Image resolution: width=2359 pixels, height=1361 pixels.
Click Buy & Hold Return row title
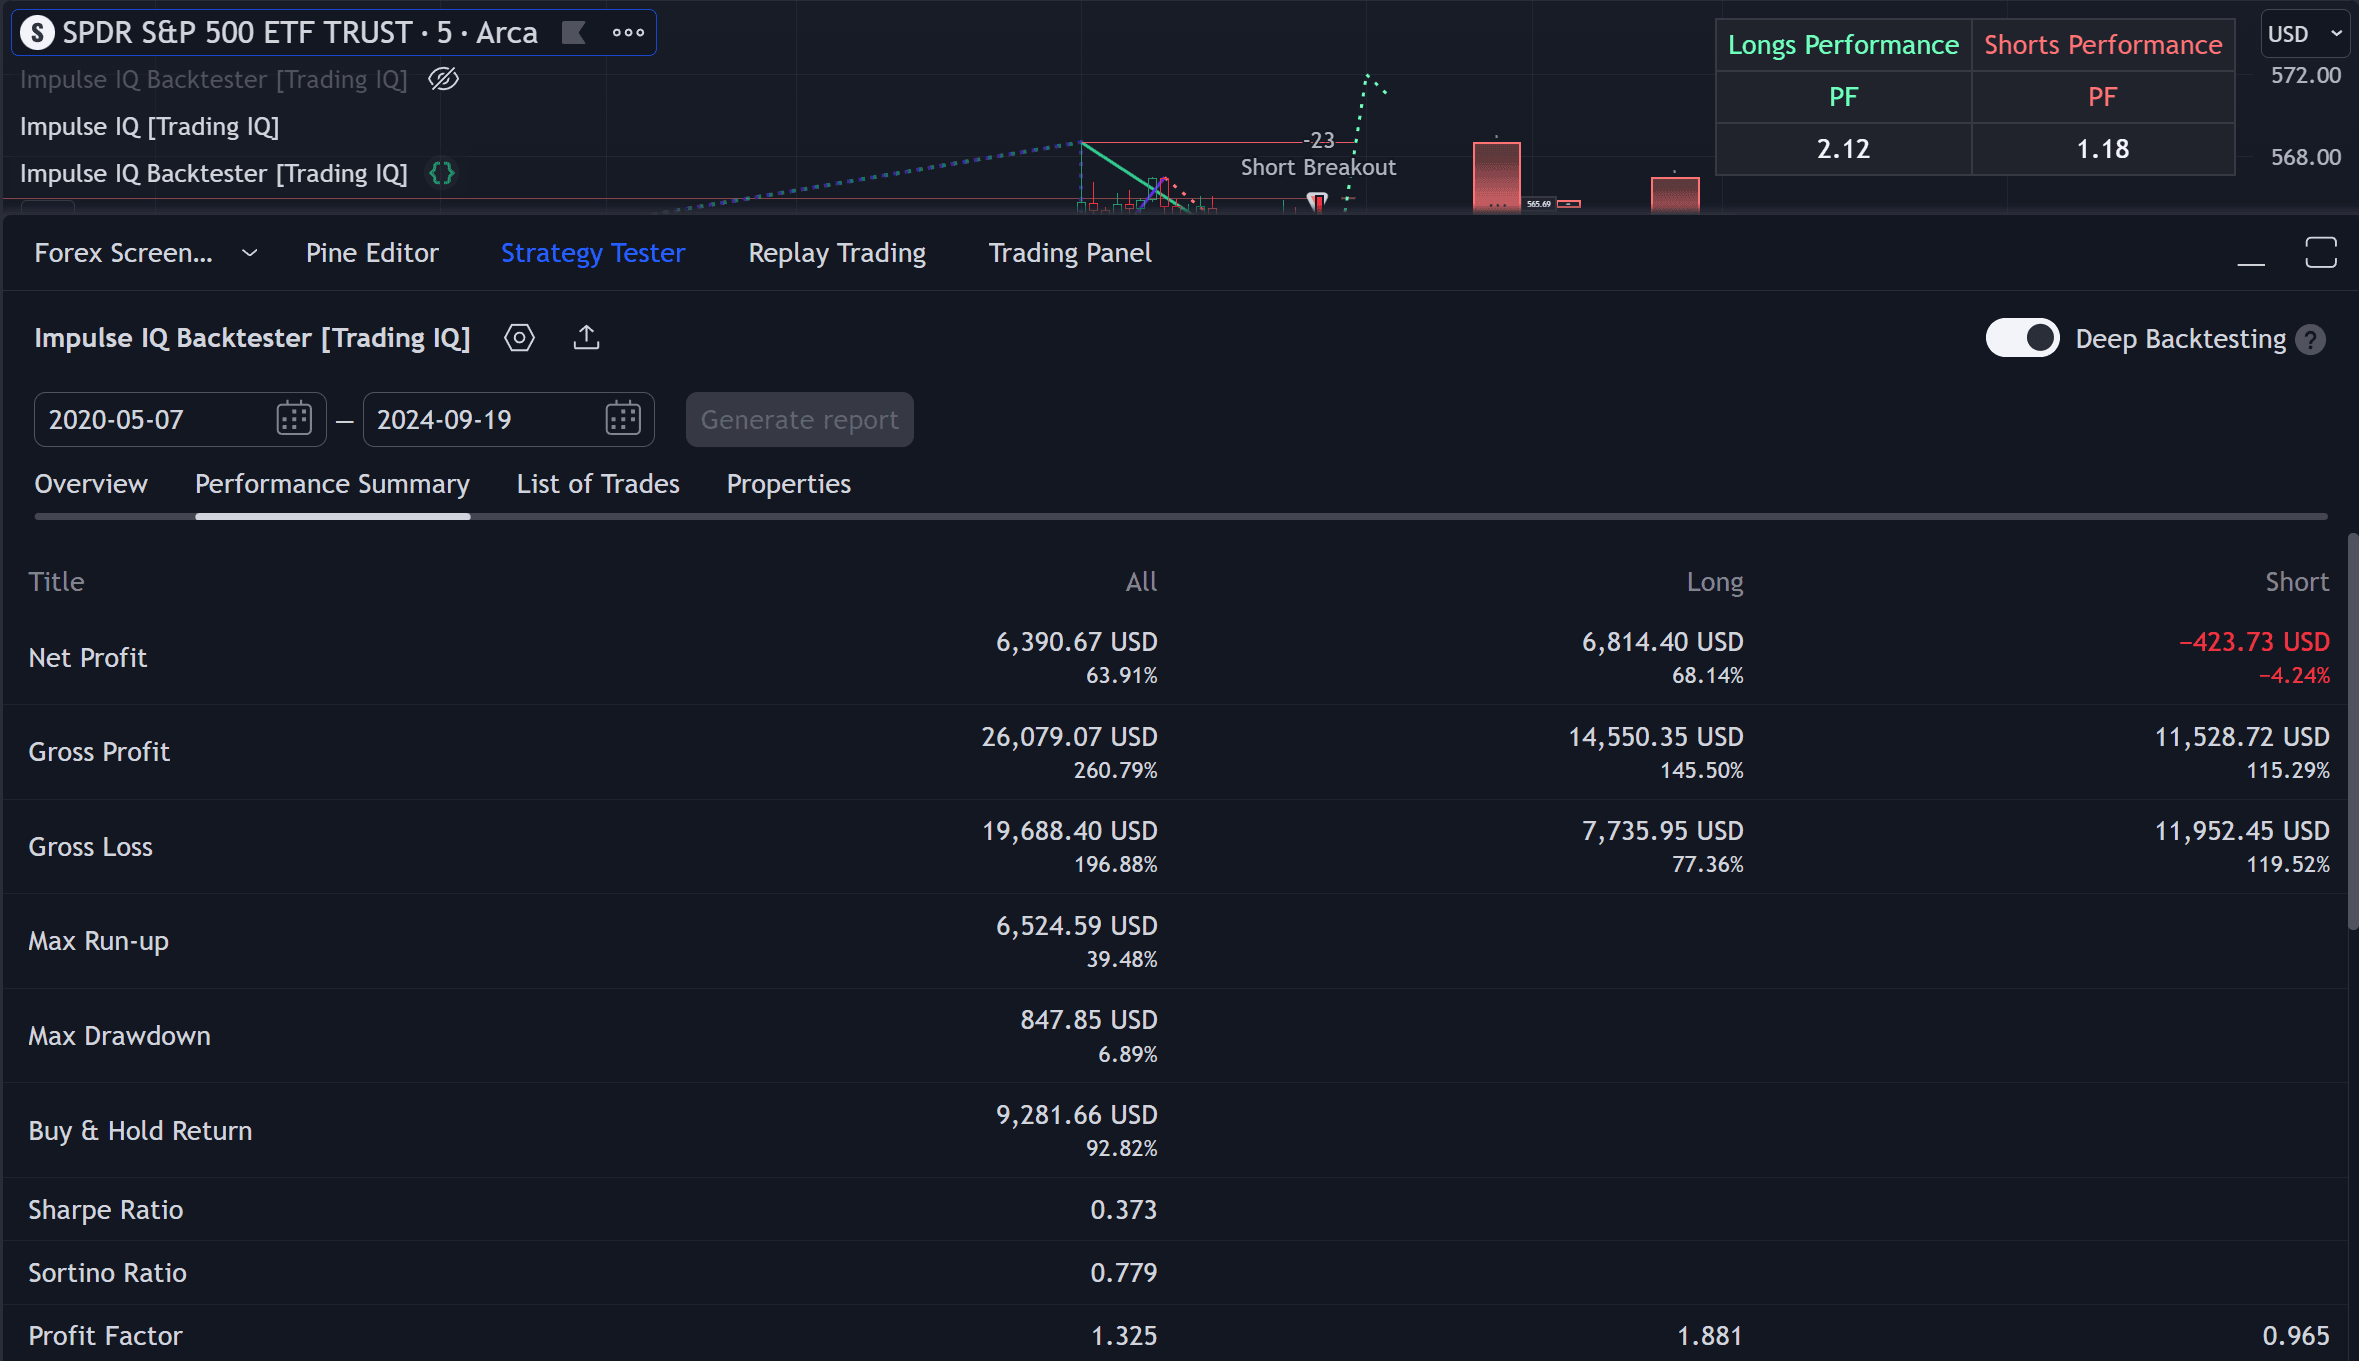[x=140, y=1131]
